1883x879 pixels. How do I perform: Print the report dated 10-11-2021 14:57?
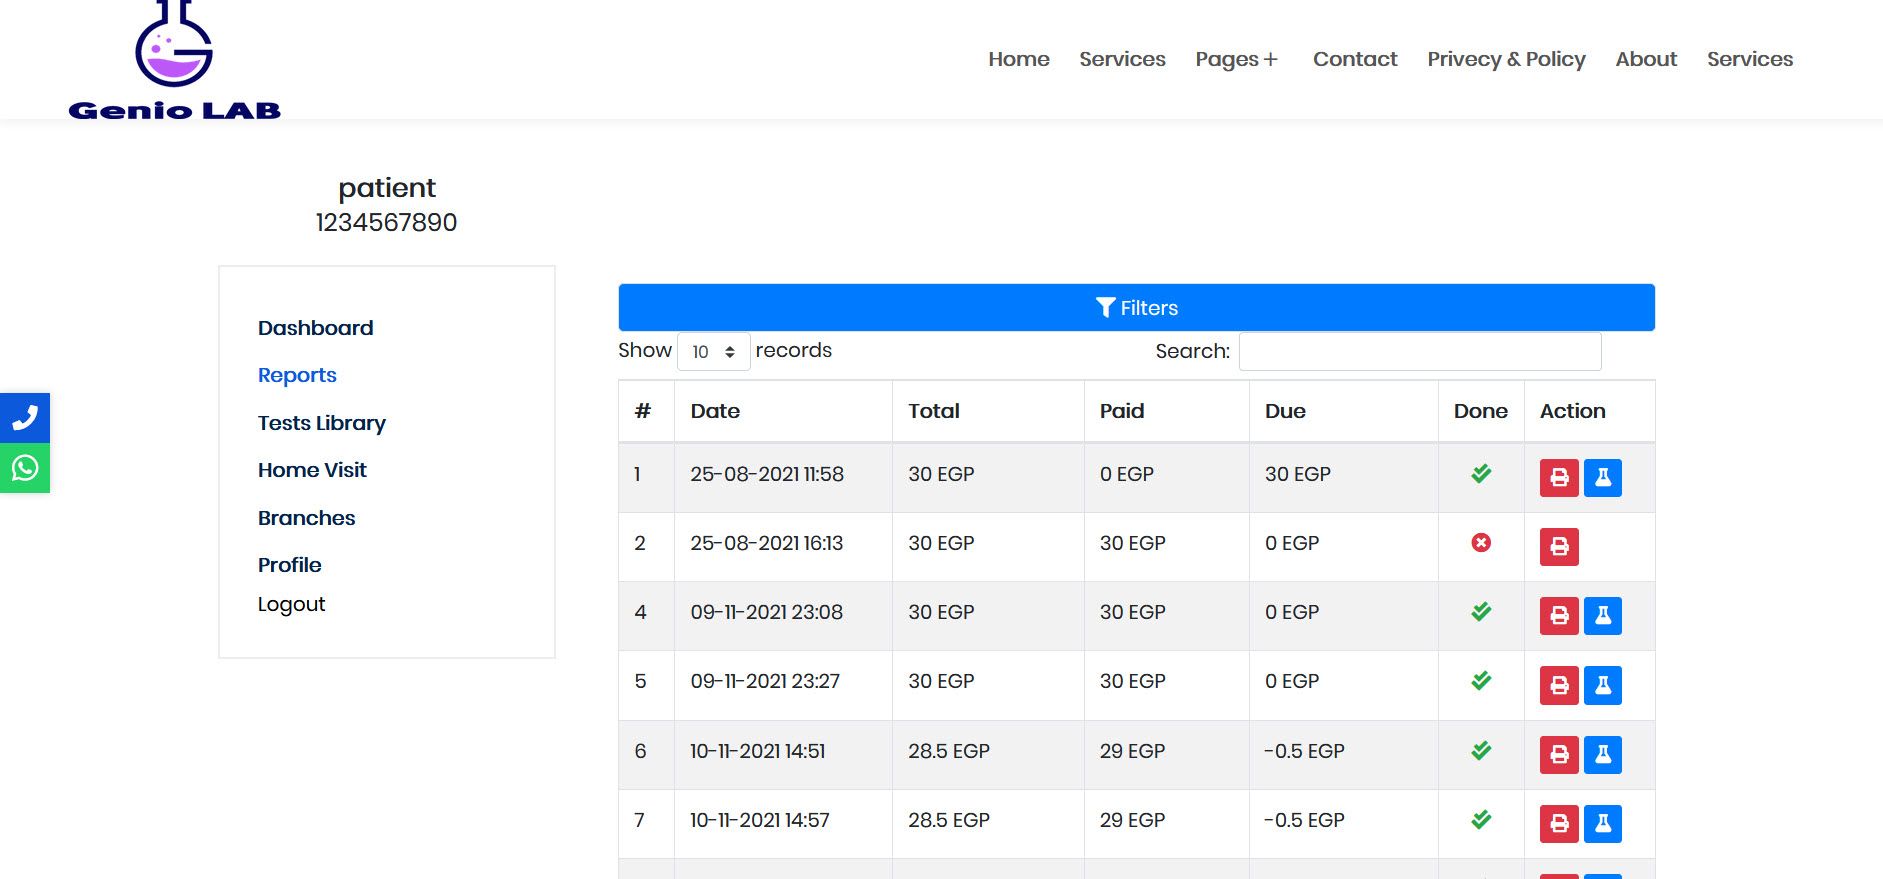coord(1559,824)
